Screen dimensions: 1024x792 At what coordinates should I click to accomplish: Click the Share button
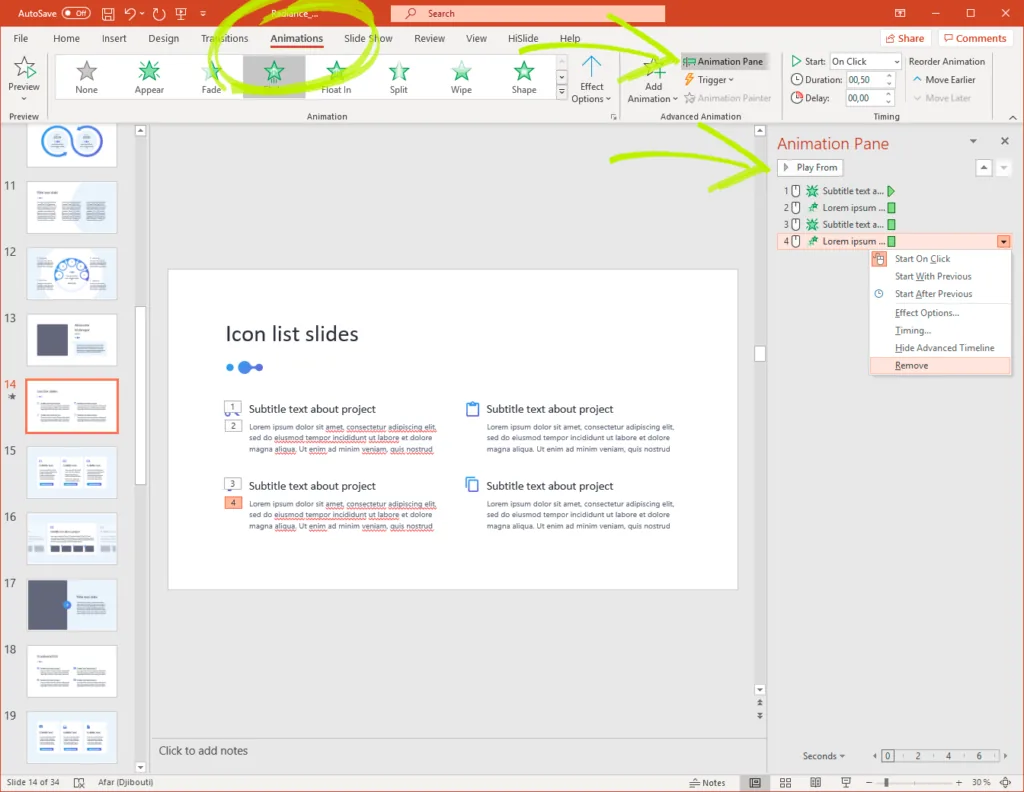tap(904, 39)
